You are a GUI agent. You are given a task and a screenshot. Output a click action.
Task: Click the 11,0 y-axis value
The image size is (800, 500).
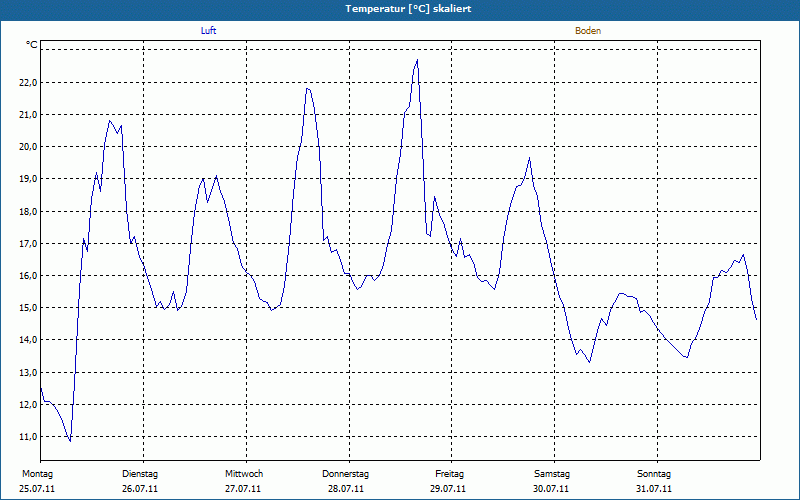[x=28, y=437]
